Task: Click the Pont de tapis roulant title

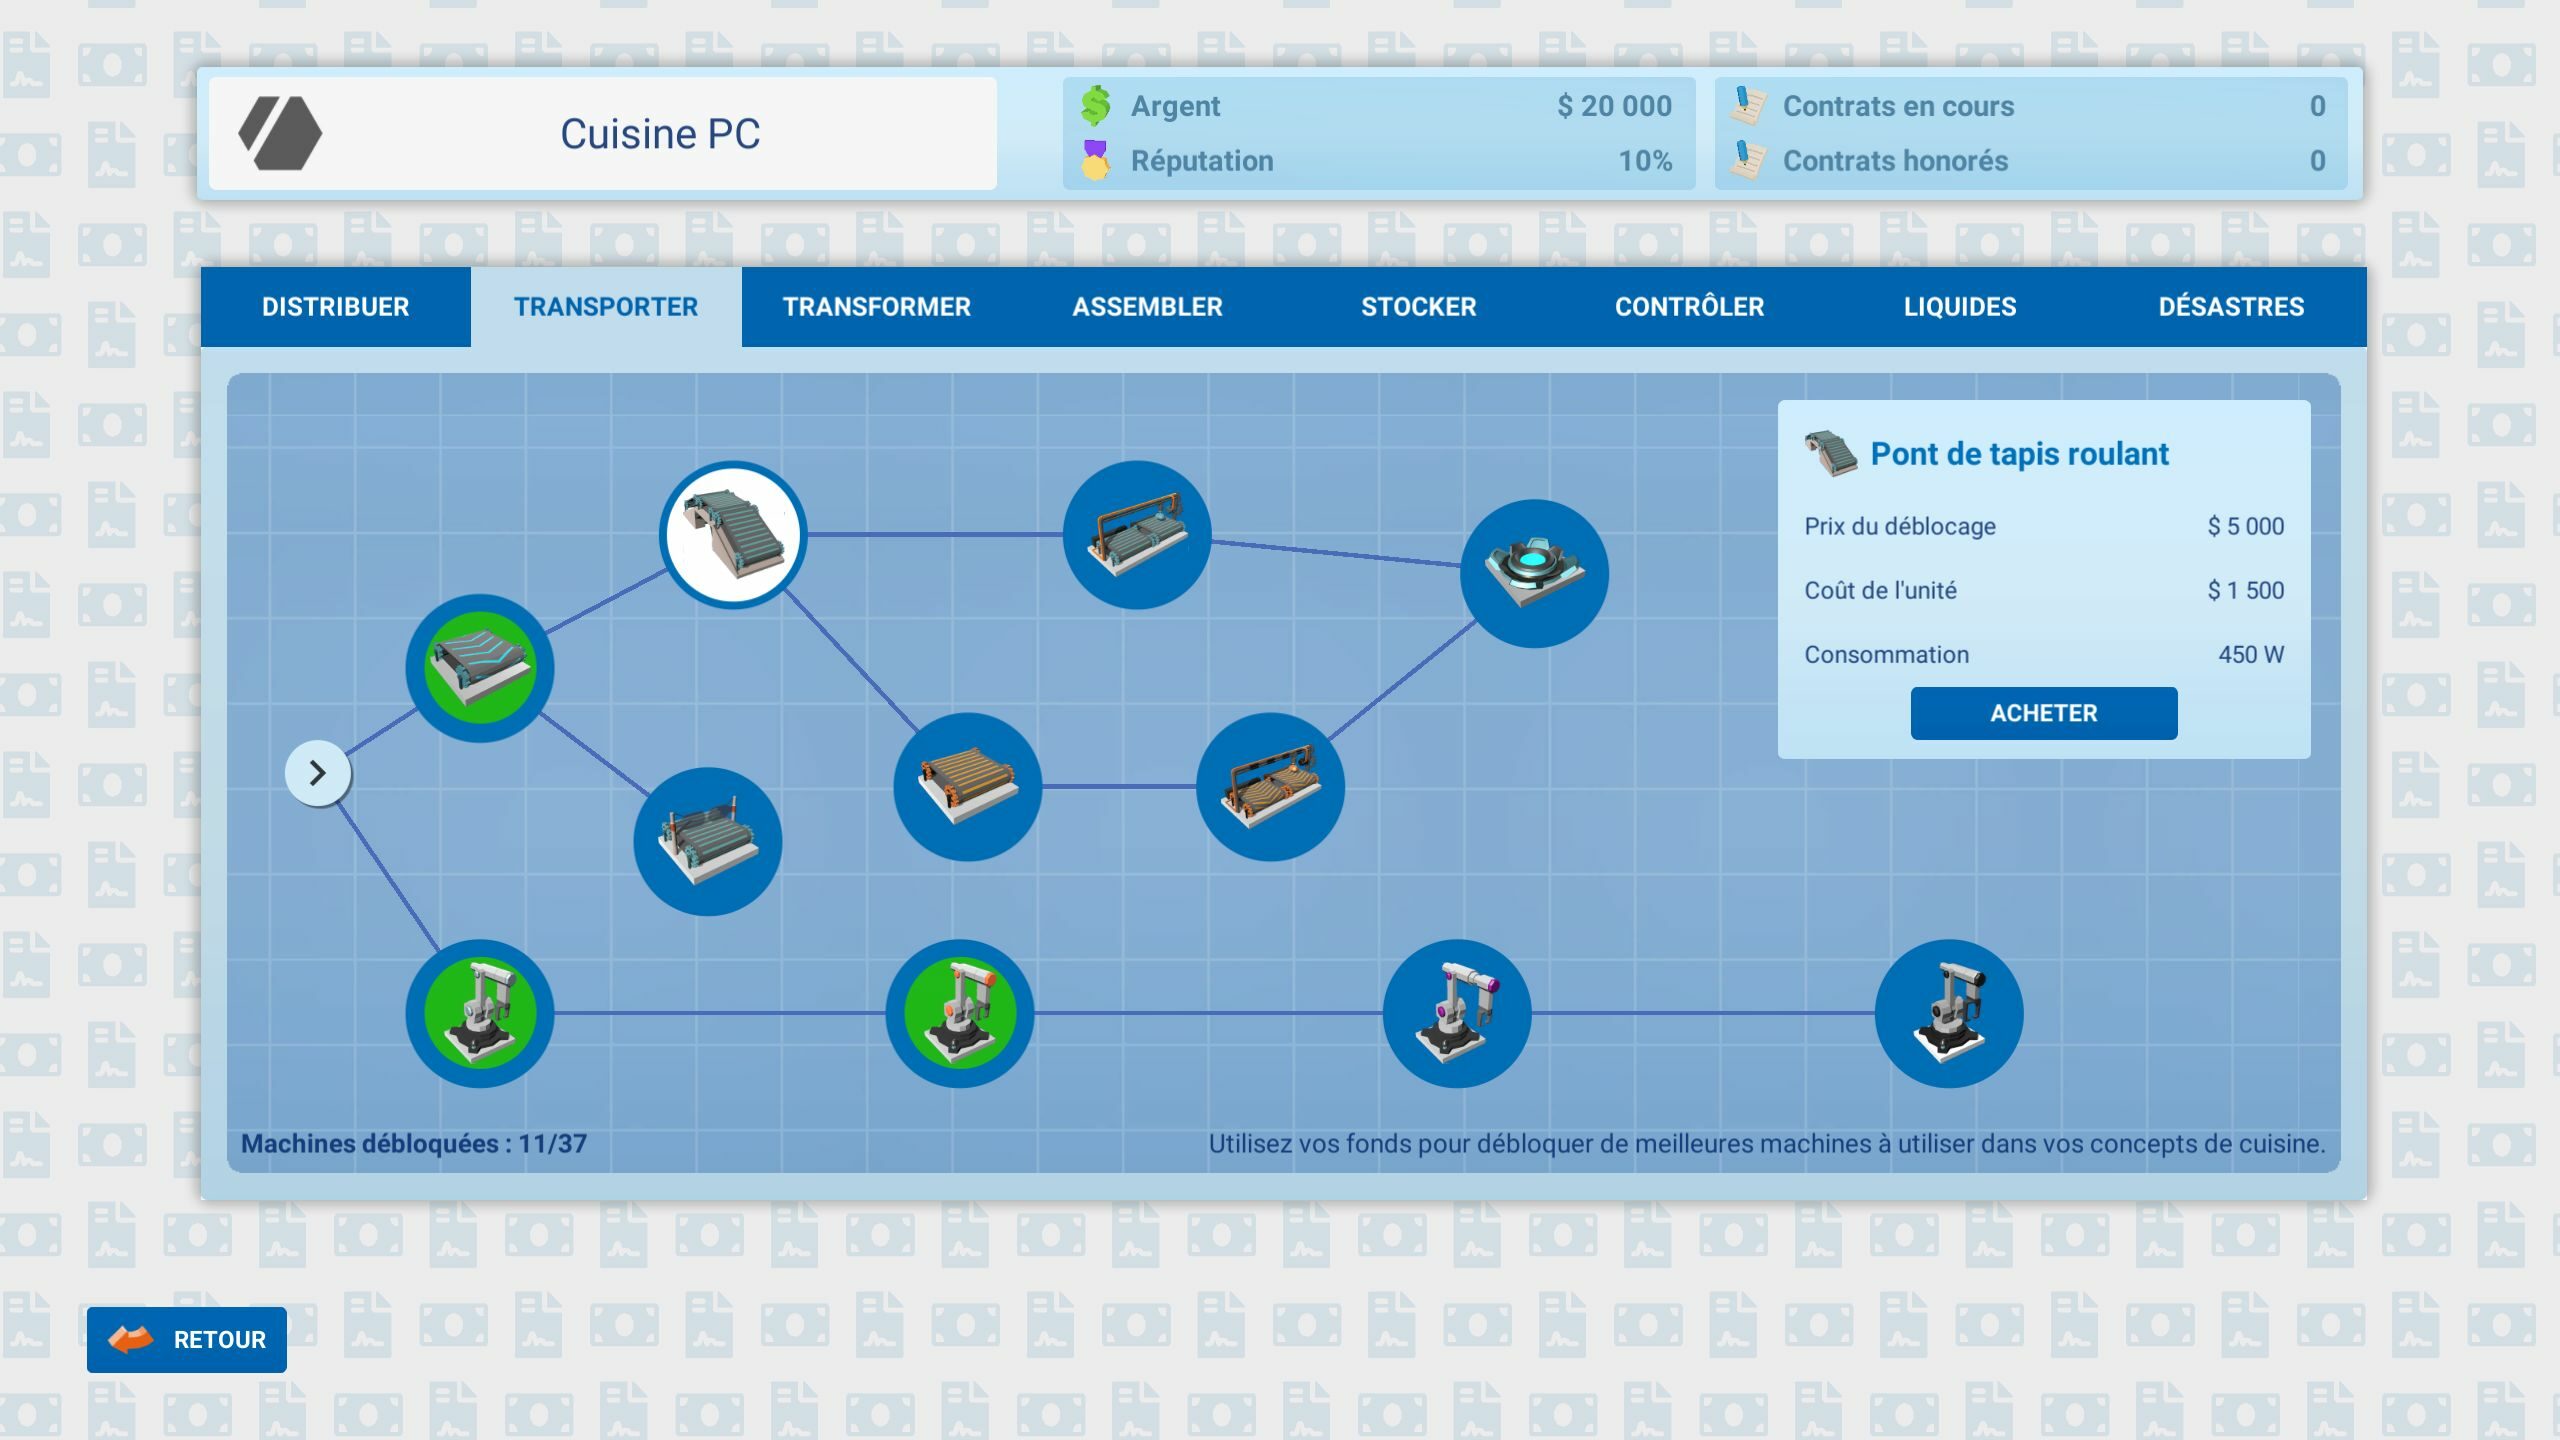Action: pos(2019,454)
